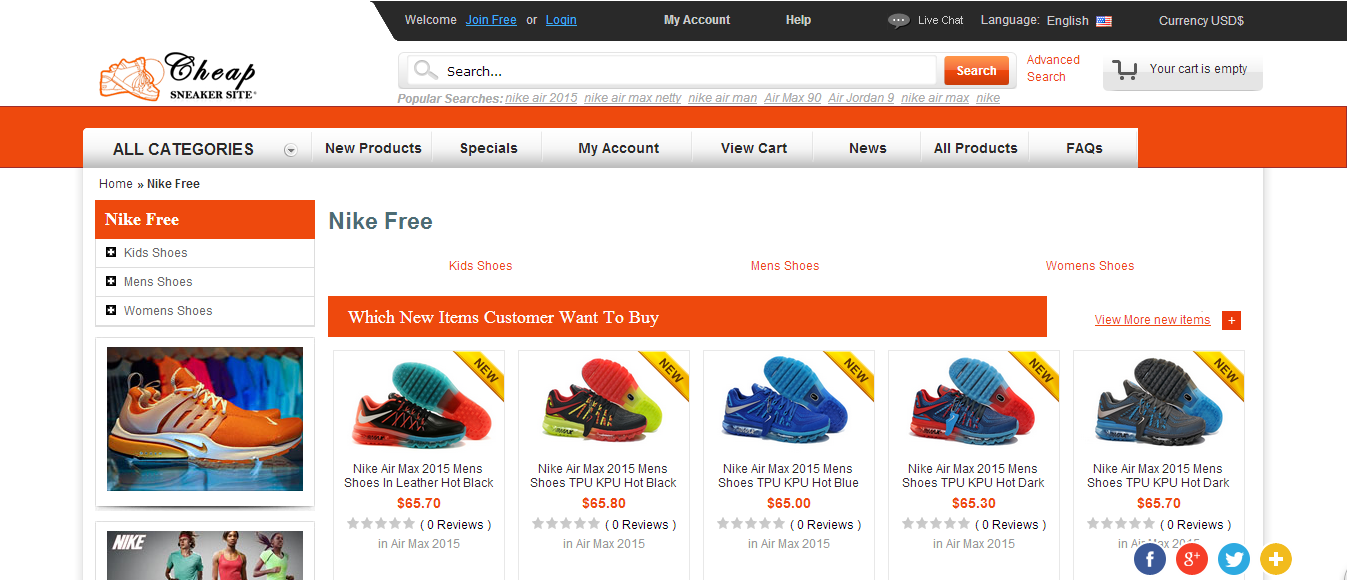The image size is (1347, 580).
Task: Open the FAQs navigation tab
Action: point(1083,147)
